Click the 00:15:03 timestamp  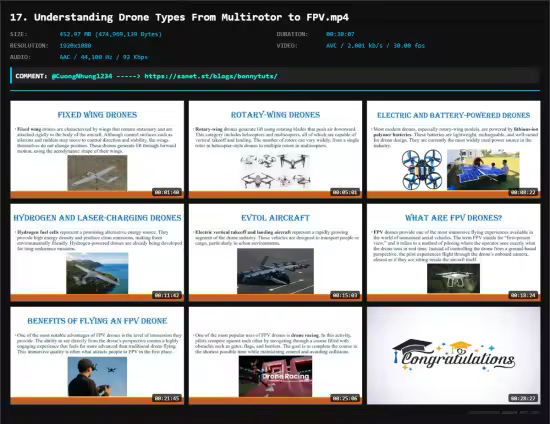345,295
